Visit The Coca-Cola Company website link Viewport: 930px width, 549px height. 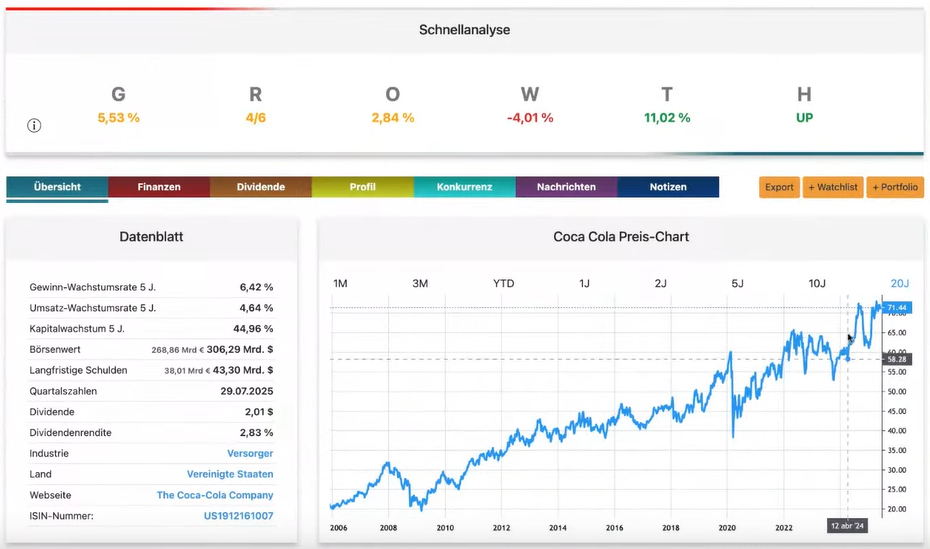tap(215, 495)
